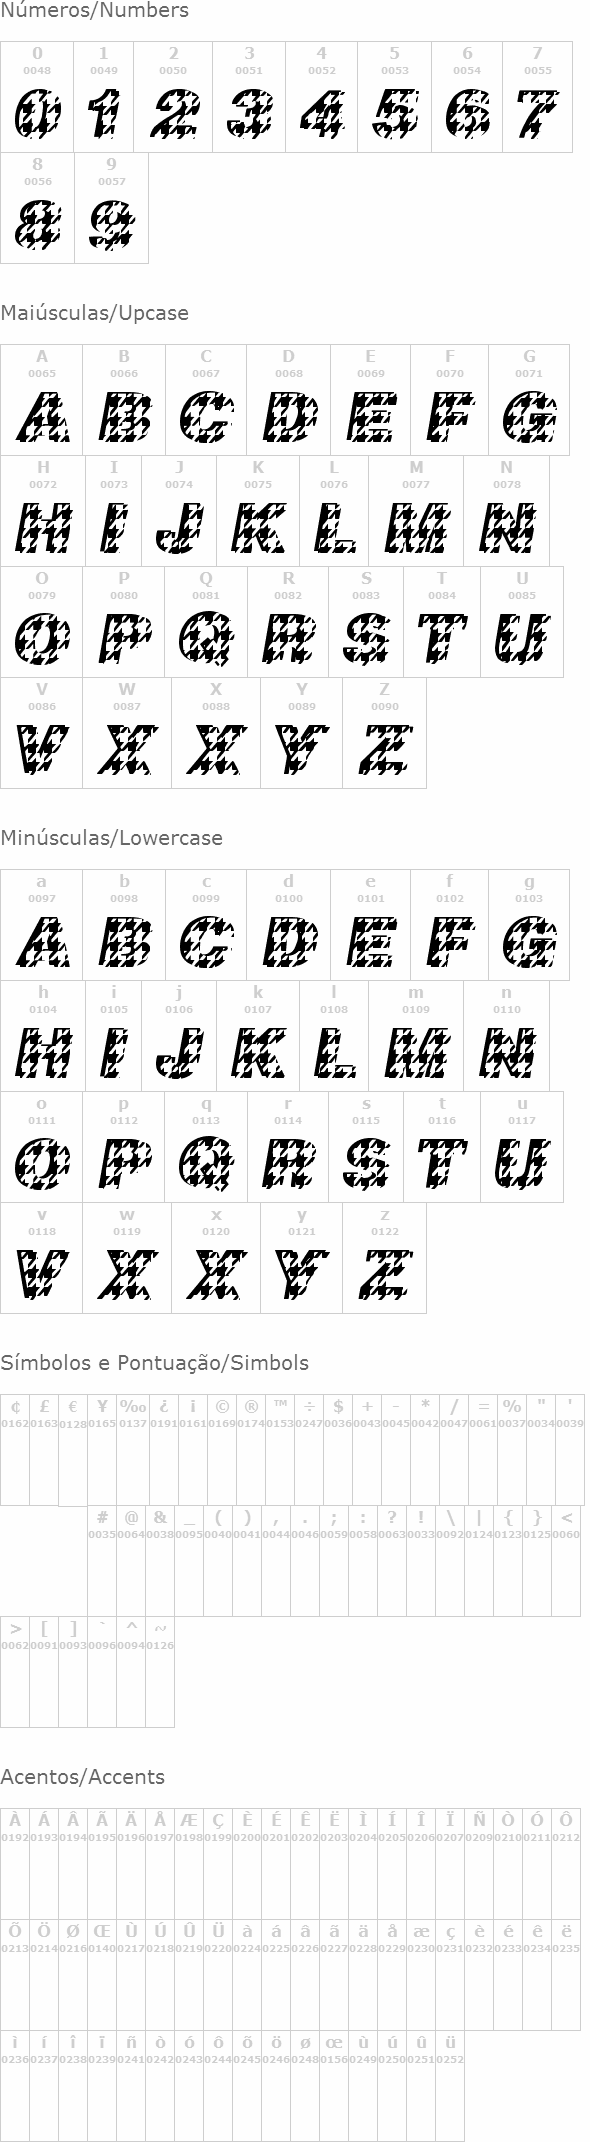Click the Minúsculas/Lowercase section heading
This screenshot has height=2142, width=590.
pyautogui.click(x=111, y=838)
